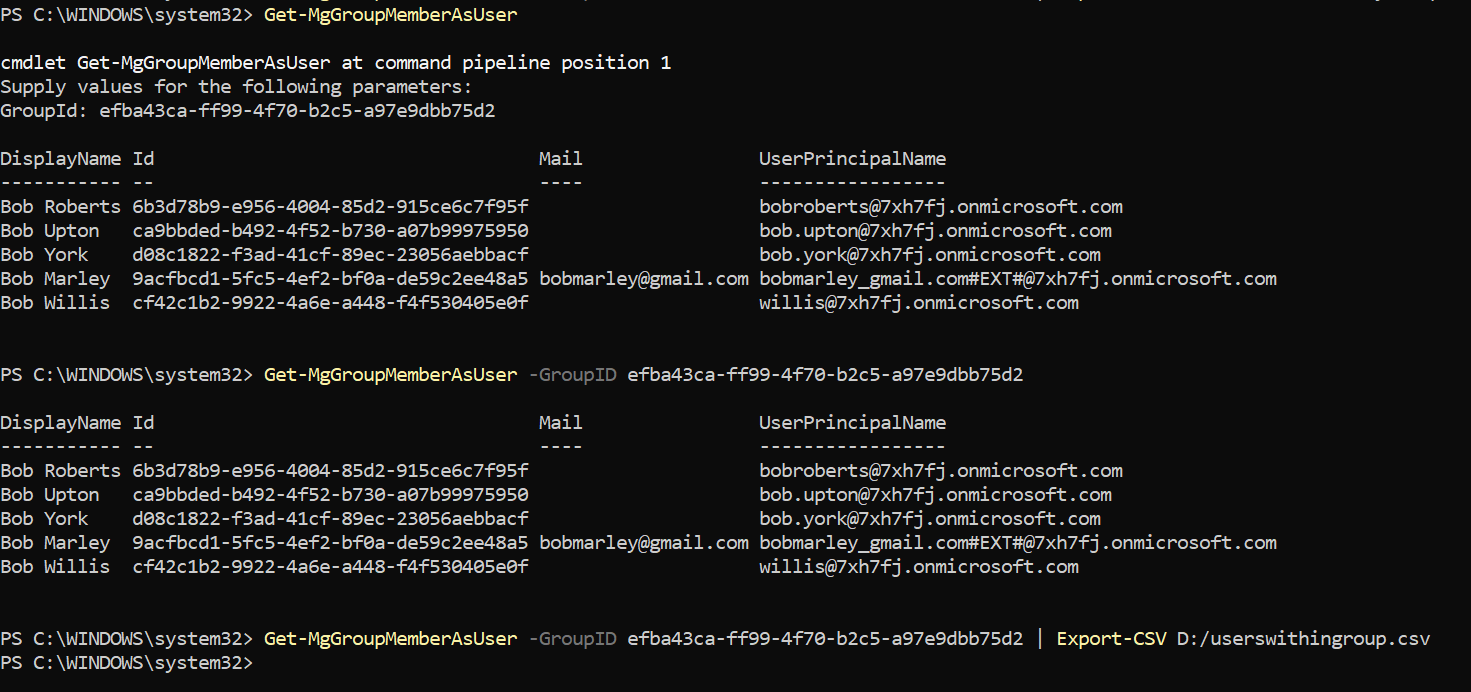Viewport: 1471px width, 692px height.
Task: Click the DisplayName header in the first table
Action: point(60,159)
